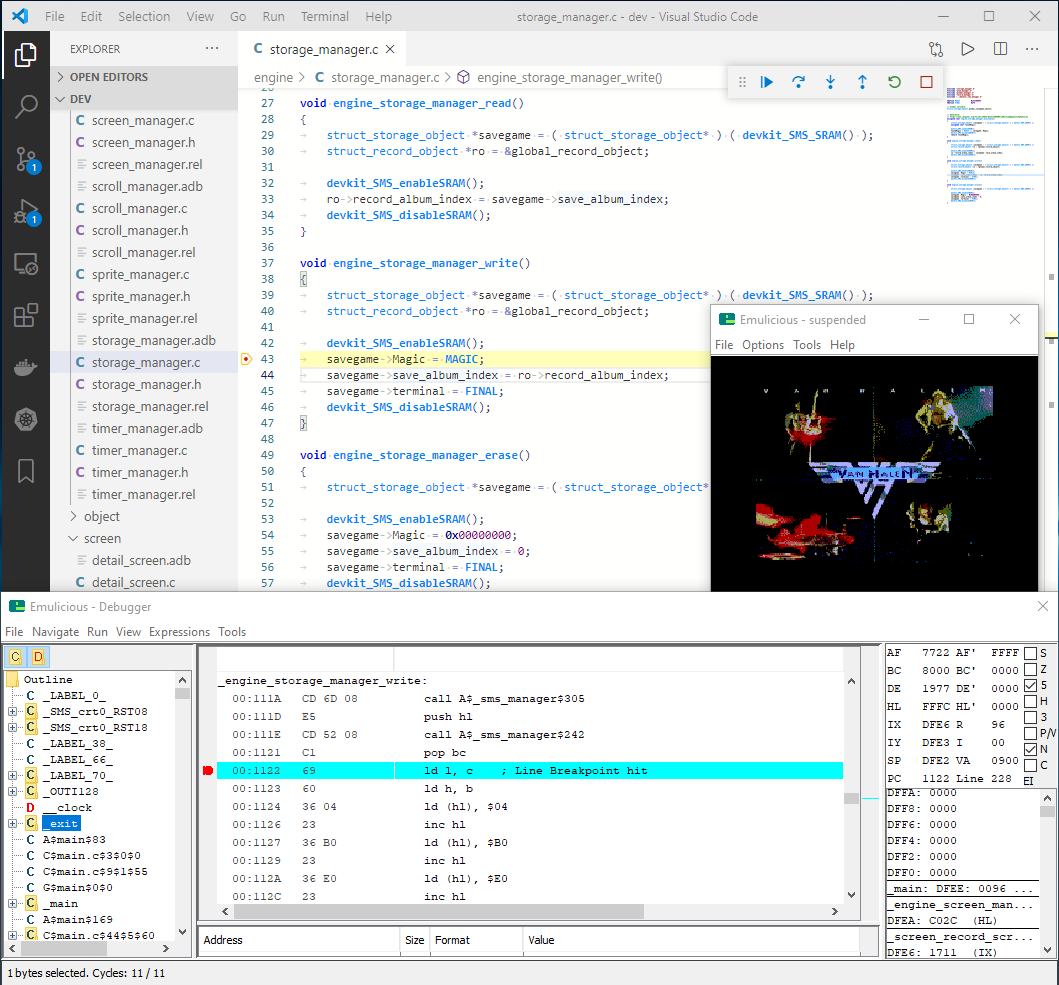Screen dimensions: 1059x985
Task: Check the Z flag checkbox in register panel
Action: pyautogui.click(x=1030, y=670)
